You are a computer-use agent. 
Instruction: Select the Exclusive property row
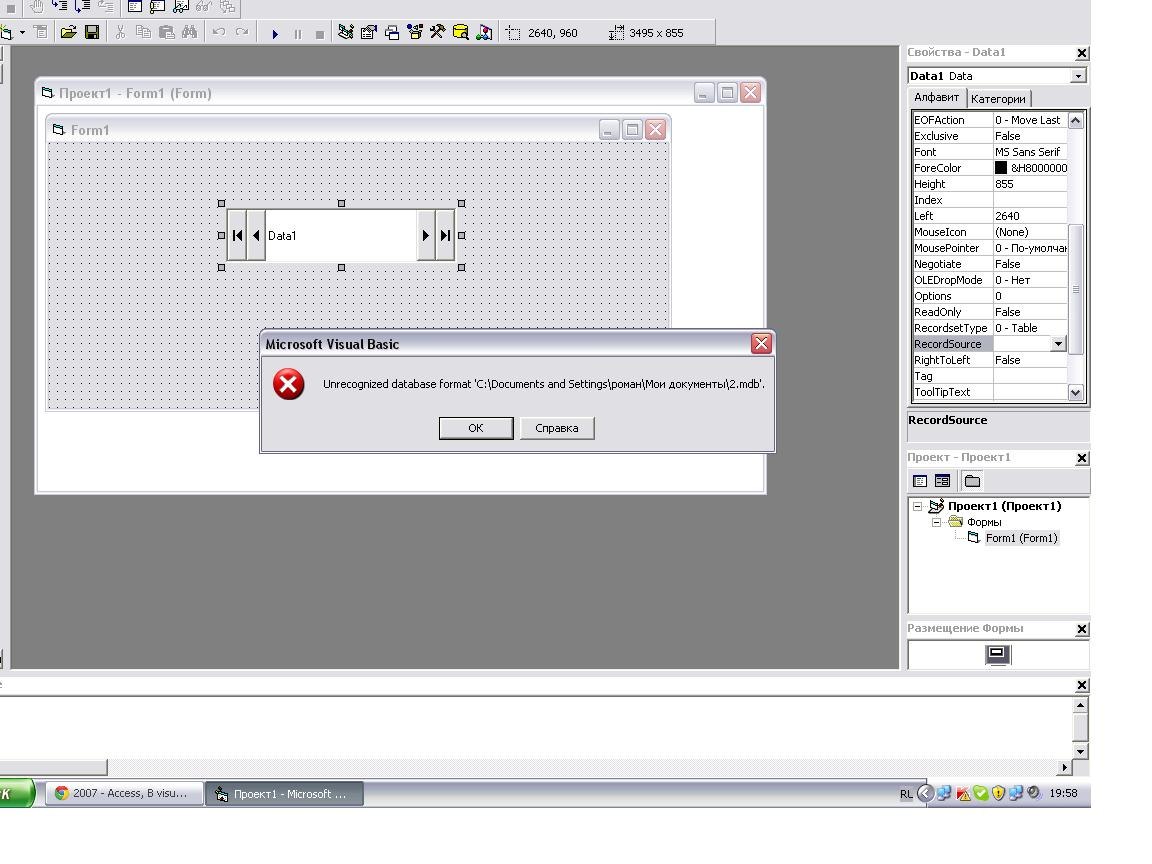990,136
